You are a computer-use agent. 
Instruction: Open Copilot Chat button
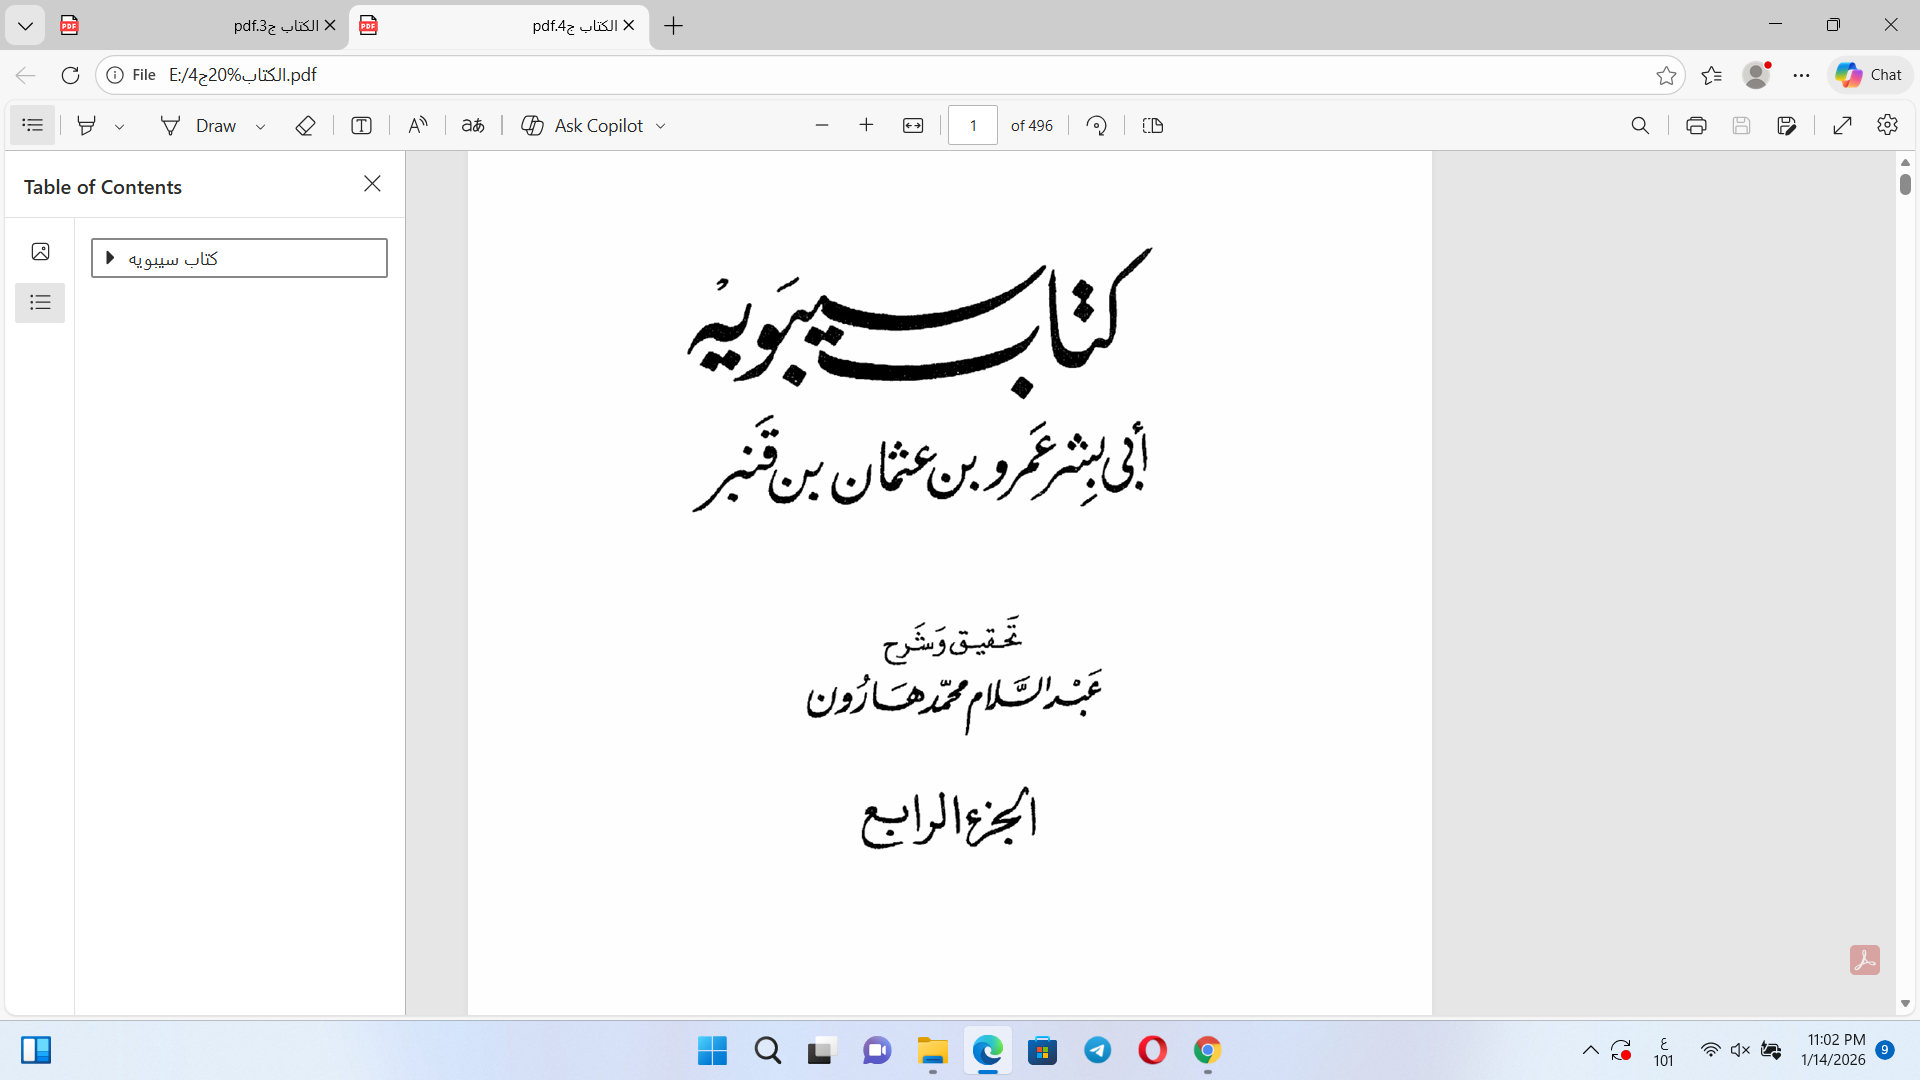pos(1870,75)
